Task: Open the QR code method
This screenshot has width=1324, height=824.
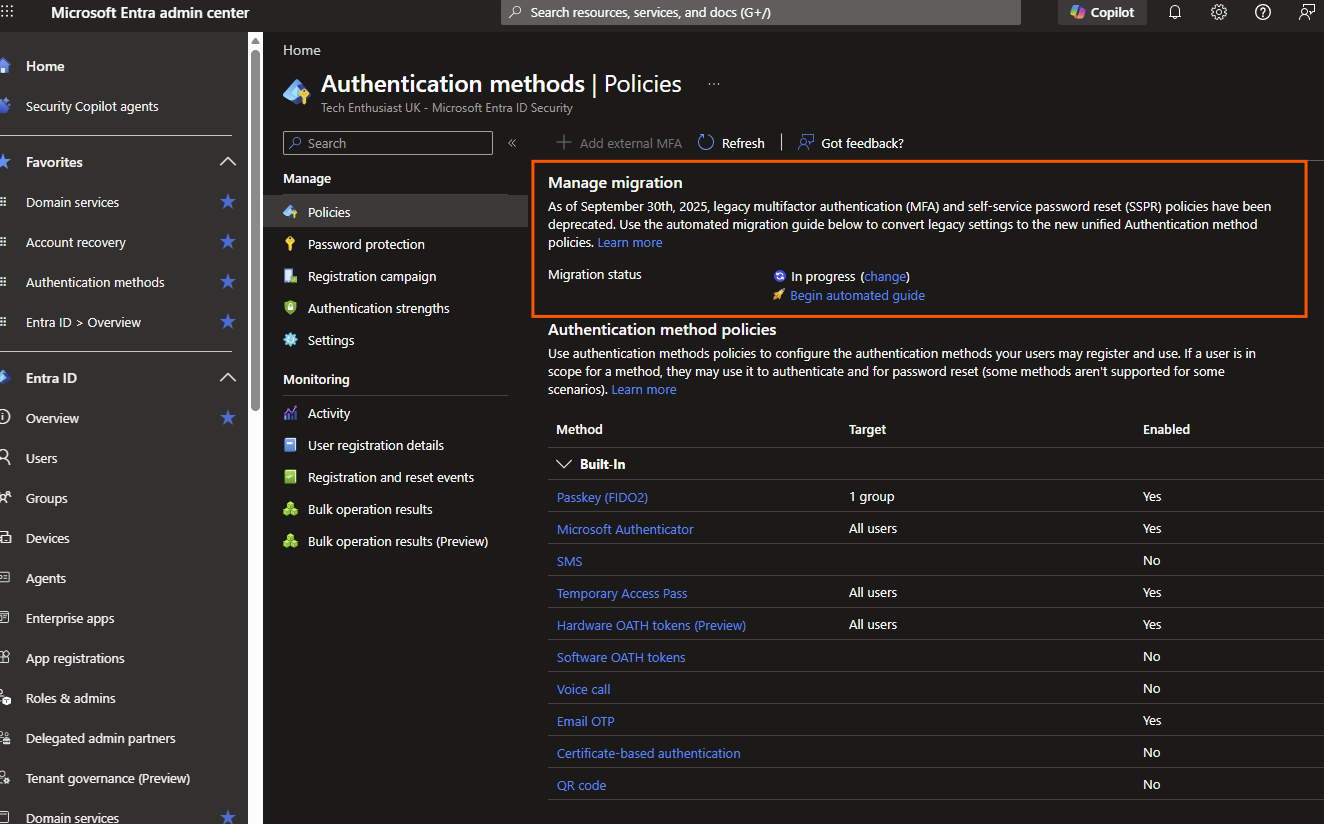Action: tap(581, 785)
